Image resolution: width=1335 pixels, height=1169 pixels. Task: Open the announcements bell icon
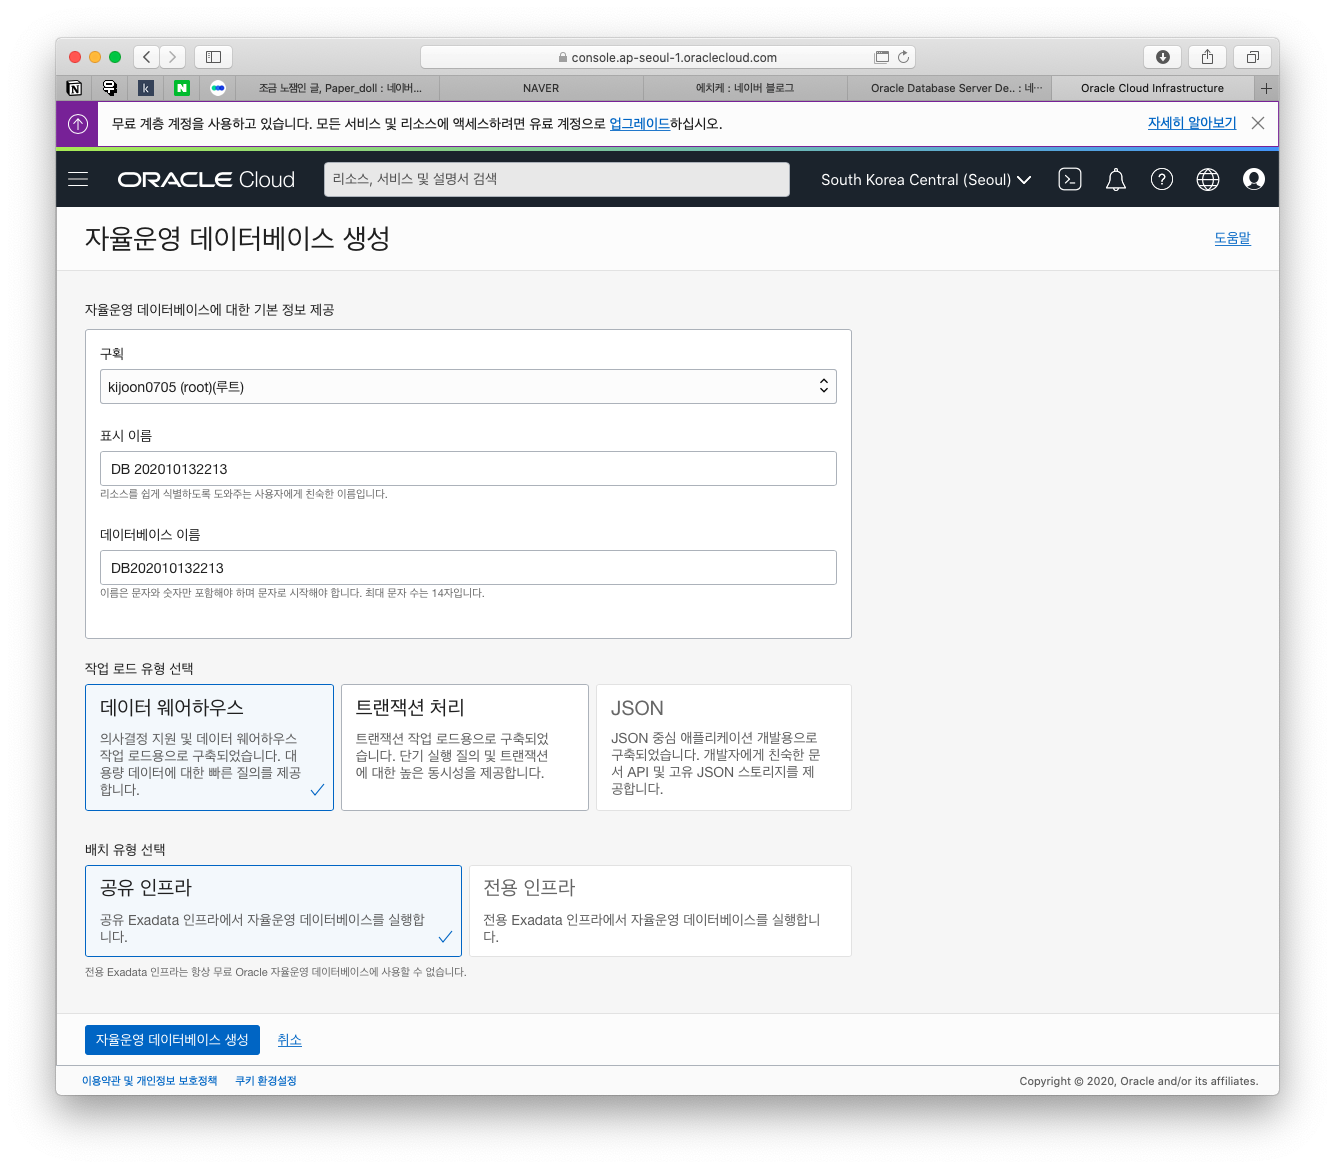pyautogui.click(x=1116, y=180)
